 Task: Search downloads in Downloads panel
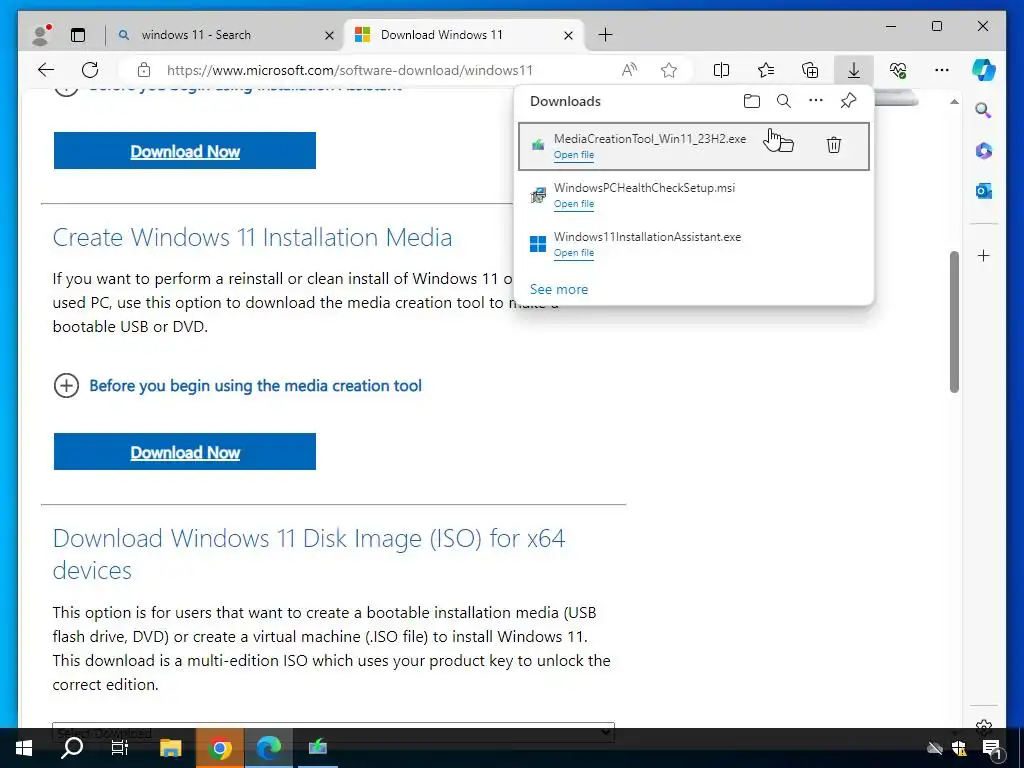(x=784, y=101)
